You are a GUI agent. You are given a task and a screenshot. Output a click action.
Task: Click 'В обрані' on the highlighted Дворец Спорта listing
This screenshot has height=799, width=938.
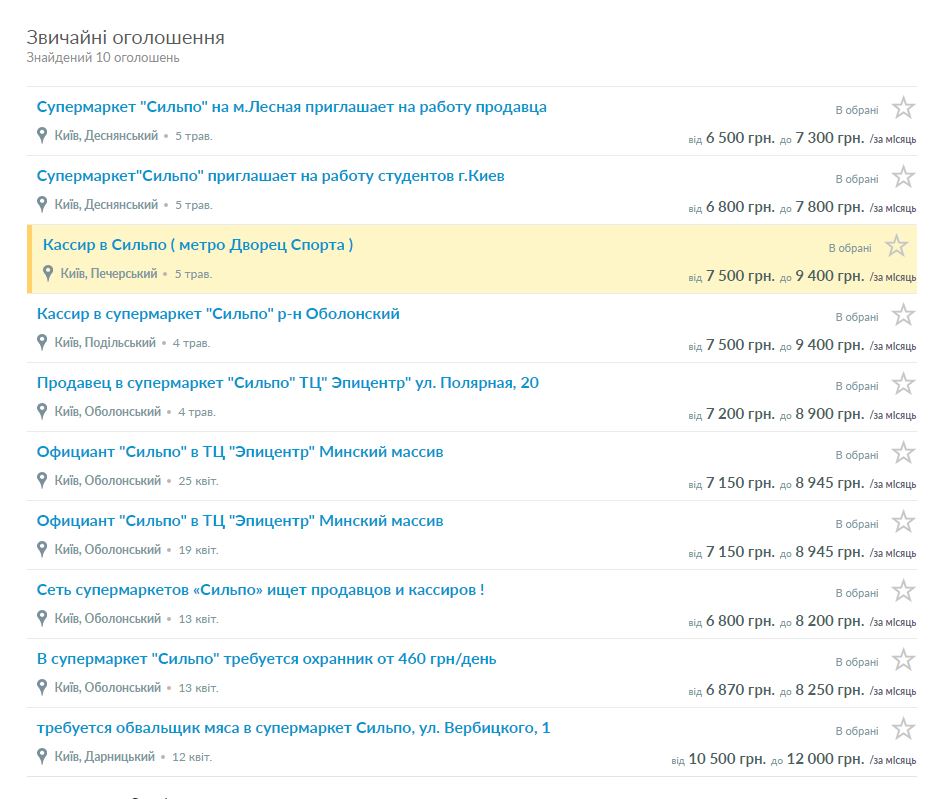tap(849, 248)
